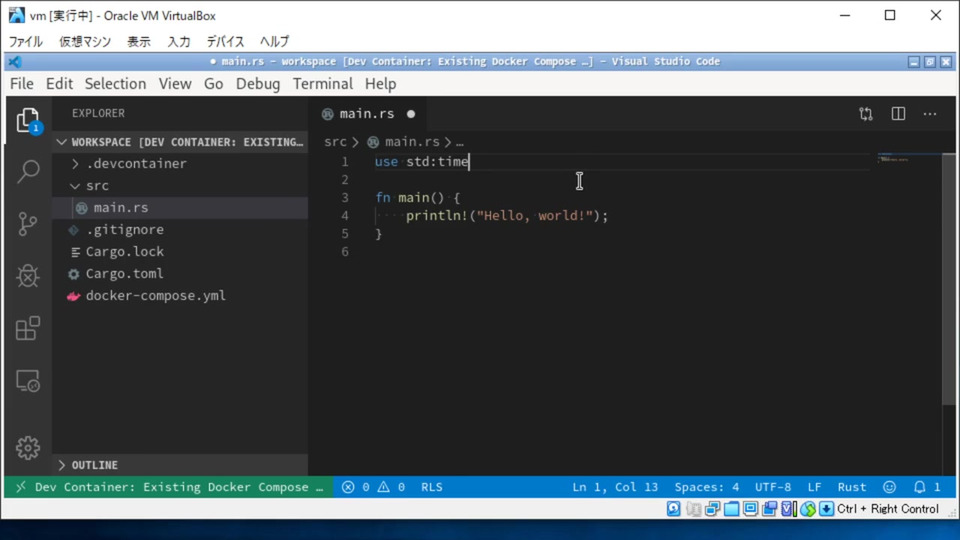Open the View menu
This screenshot has height=540, width=960.
click(175, 84)
